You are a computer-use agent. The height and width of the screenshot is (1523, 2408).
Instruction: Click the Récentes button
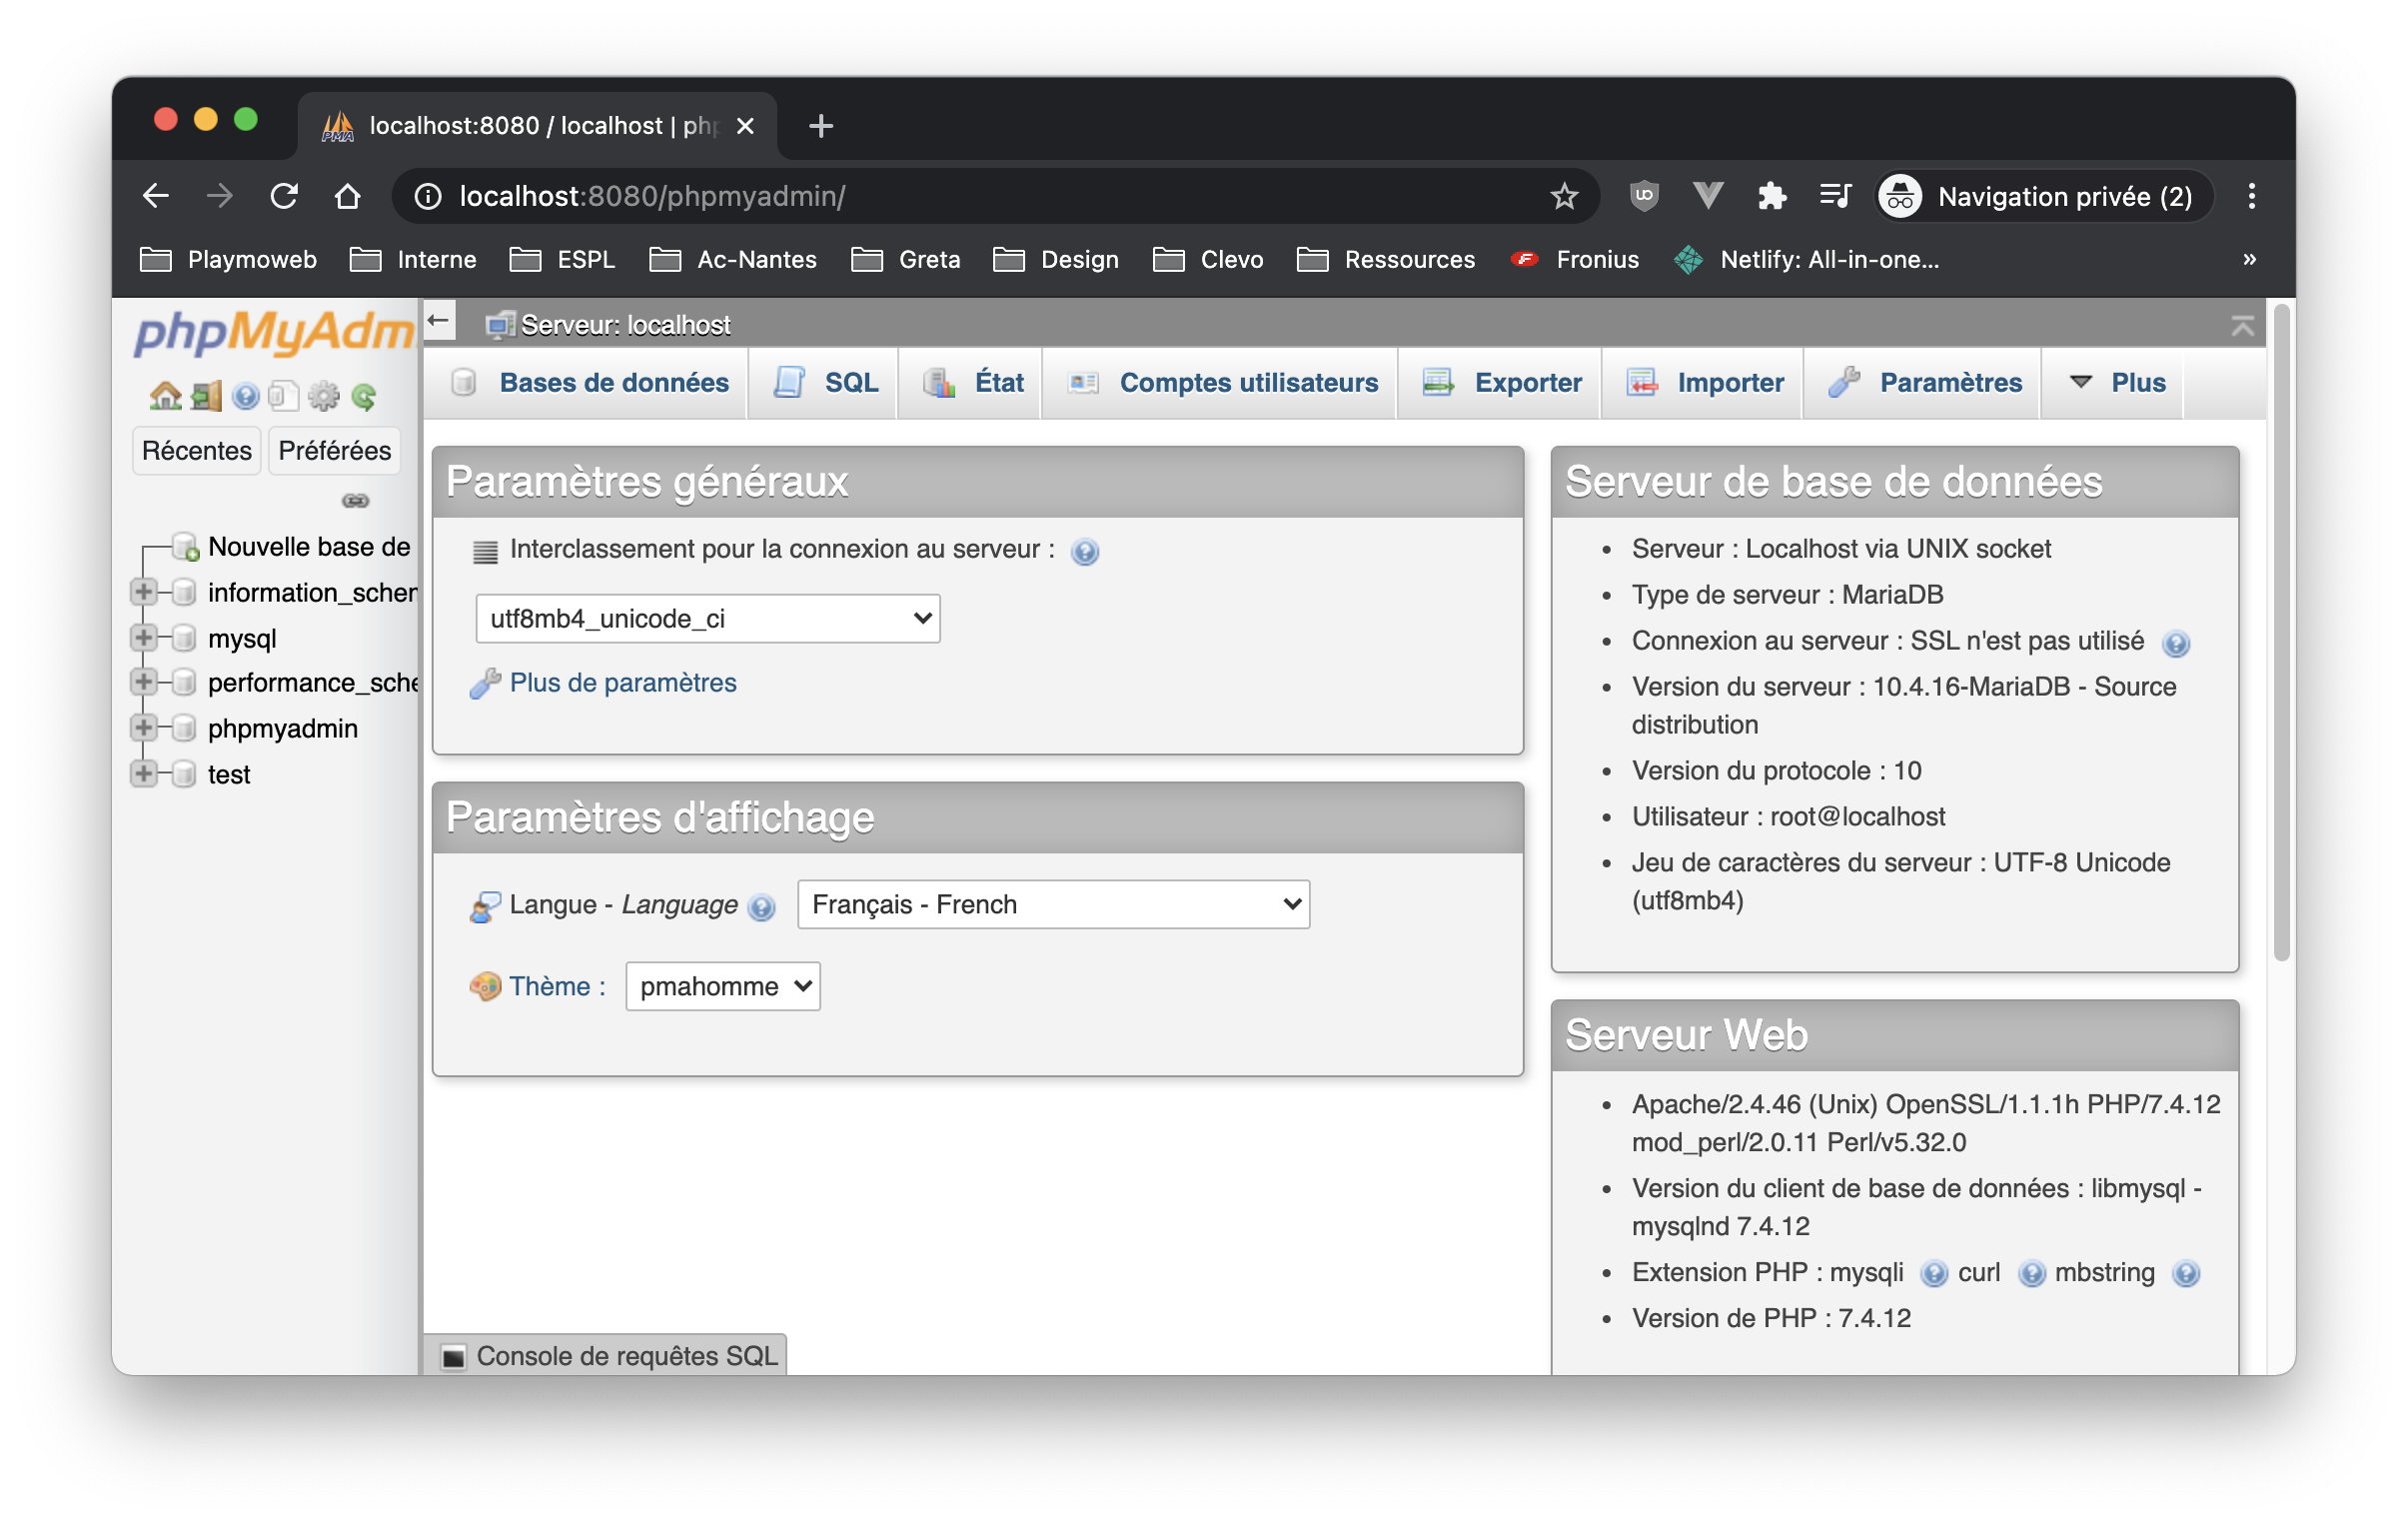tap(196, 450)
